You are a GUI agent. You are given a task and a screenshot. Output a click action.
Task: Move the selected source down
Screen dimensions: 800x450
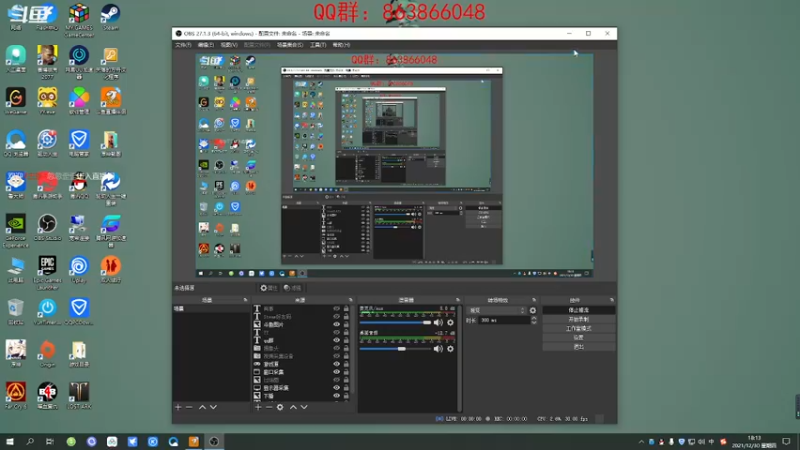pyautogui.click(x=304, y=407)
